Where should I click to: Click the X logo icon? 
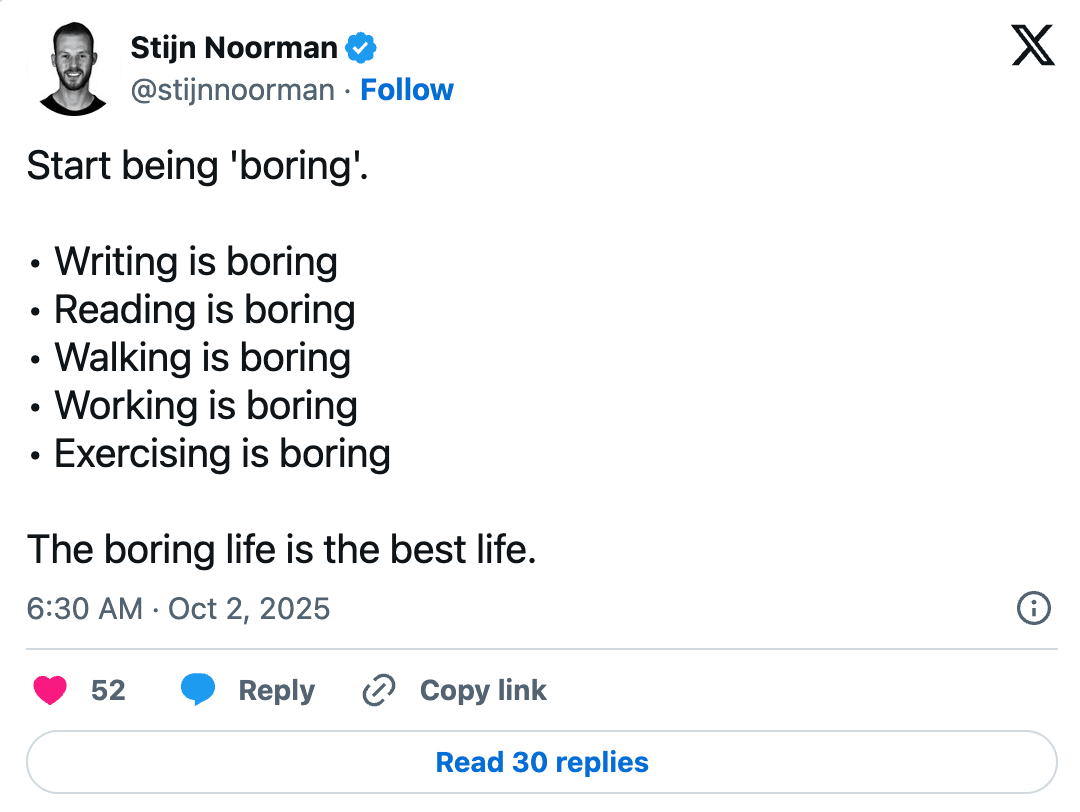(x=1033, y=45)
